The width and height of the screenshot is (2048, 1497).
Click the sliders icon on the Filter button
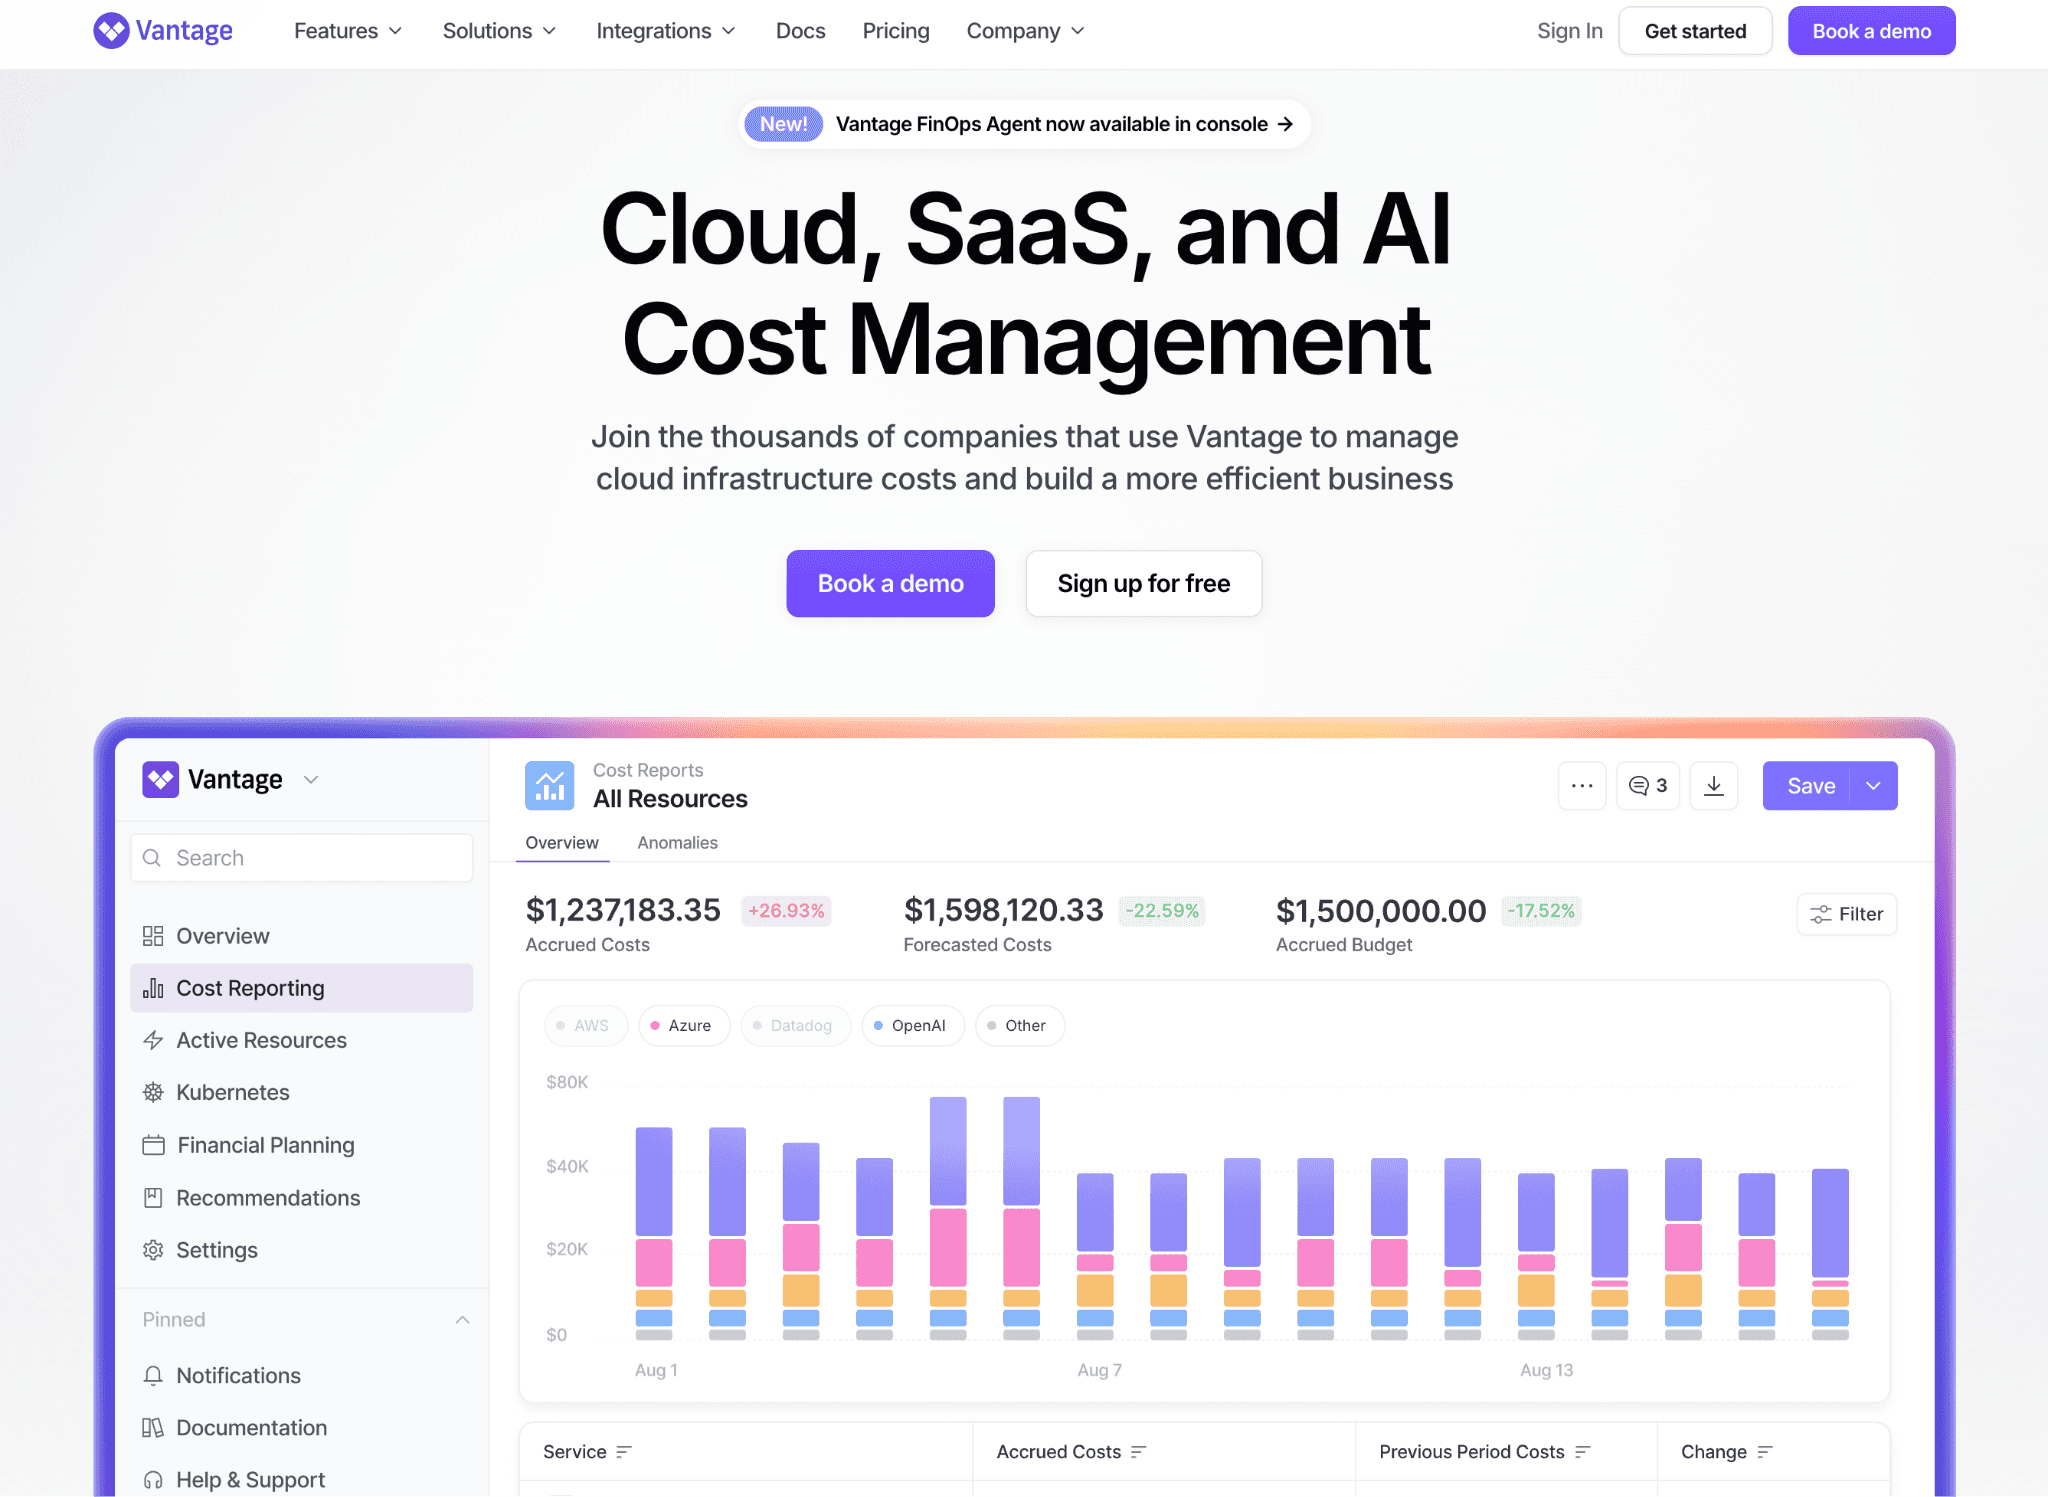(1821, 914)
